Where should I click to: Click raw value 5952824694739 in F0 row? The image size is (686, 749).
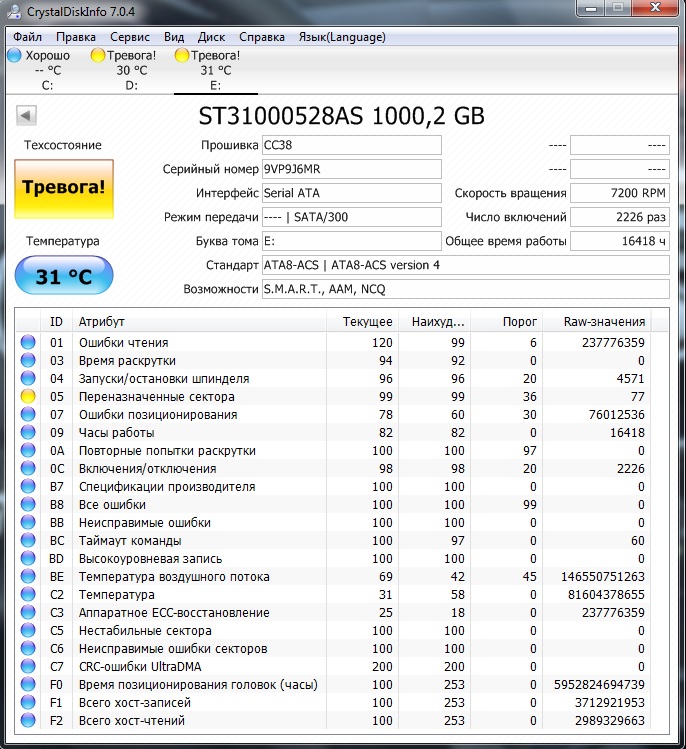click(x=600, y=685)
